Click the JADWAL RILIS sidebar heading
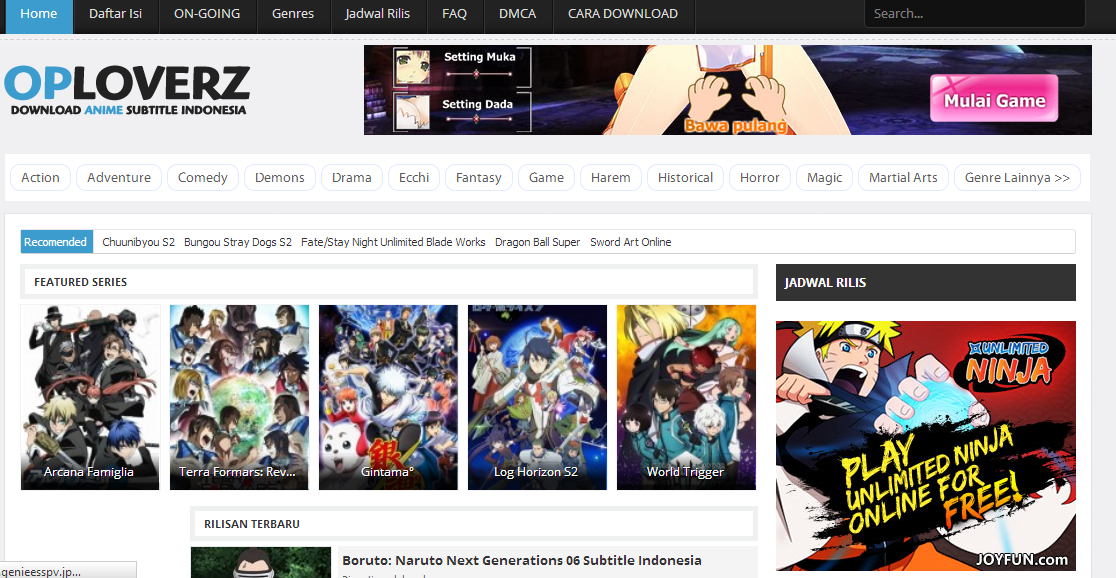 point(825,283)
